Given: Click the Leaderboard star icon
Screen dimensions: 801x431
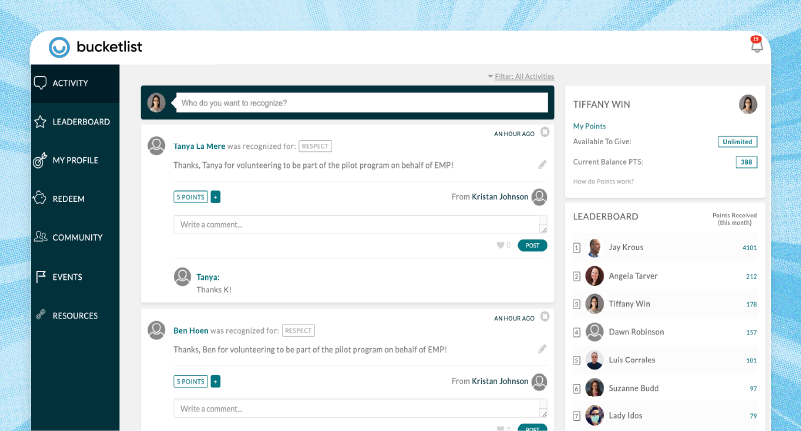Looking at the screenshot, I should [40, 122].
